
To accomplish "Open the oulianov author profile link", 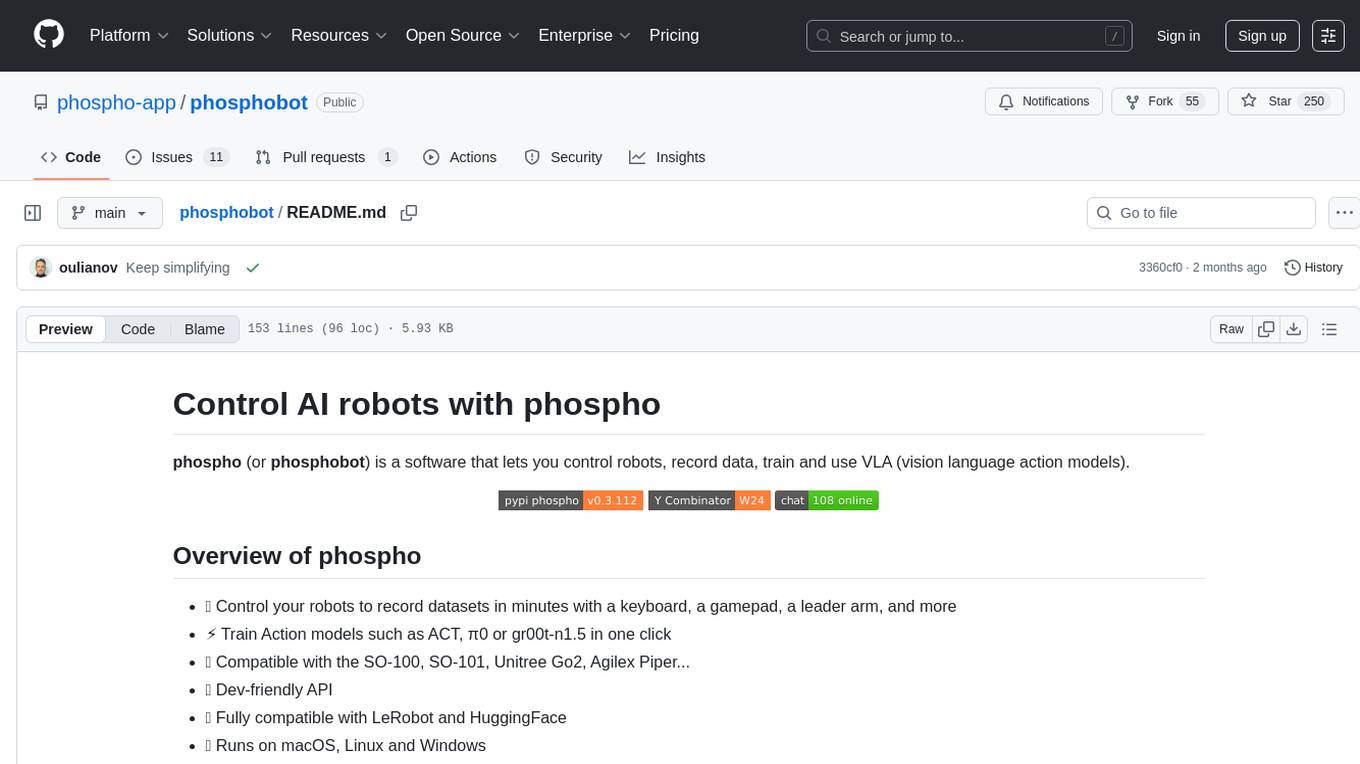I will [x=88, y=268].
